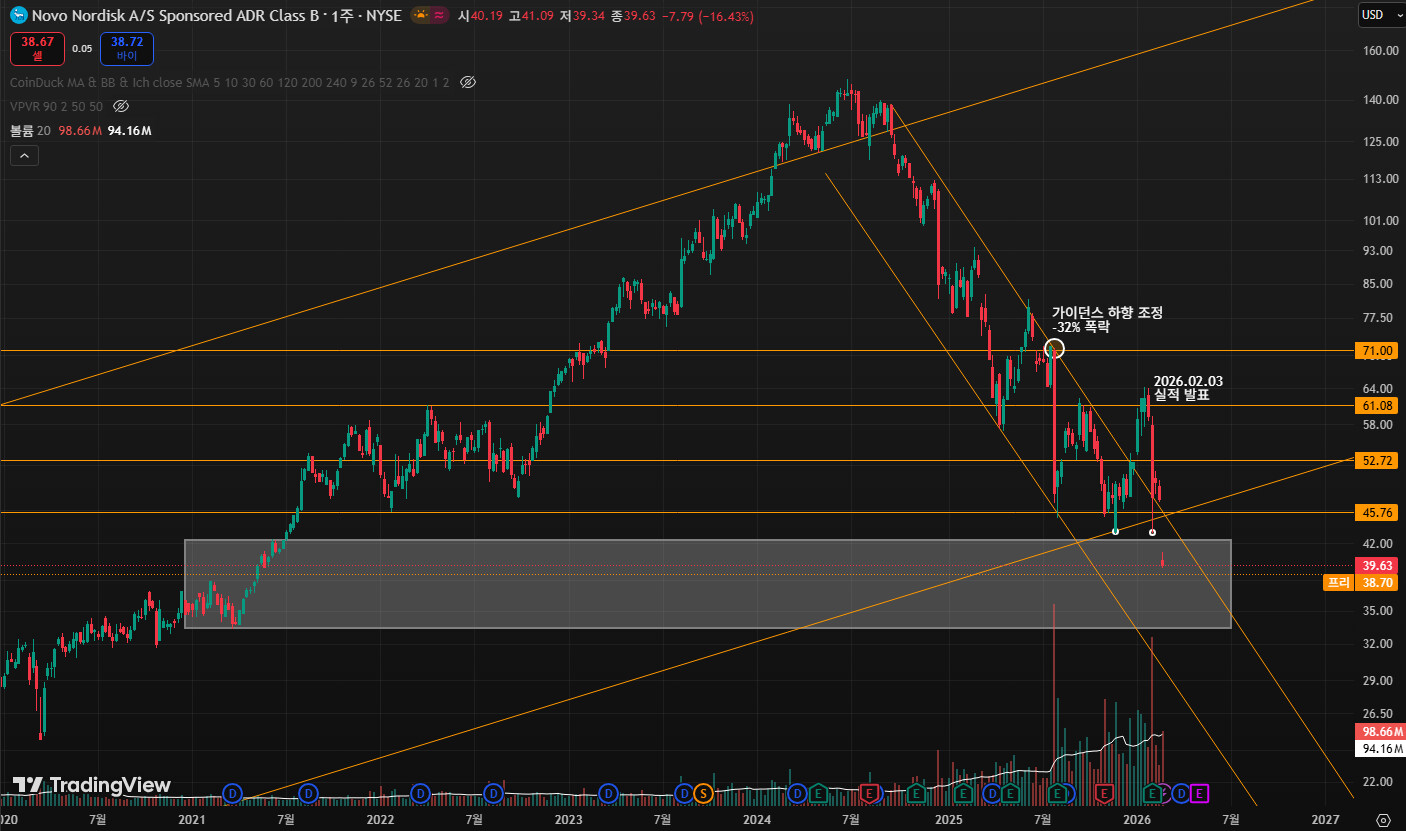Click the pink wavy data status icon

point(440,16)
